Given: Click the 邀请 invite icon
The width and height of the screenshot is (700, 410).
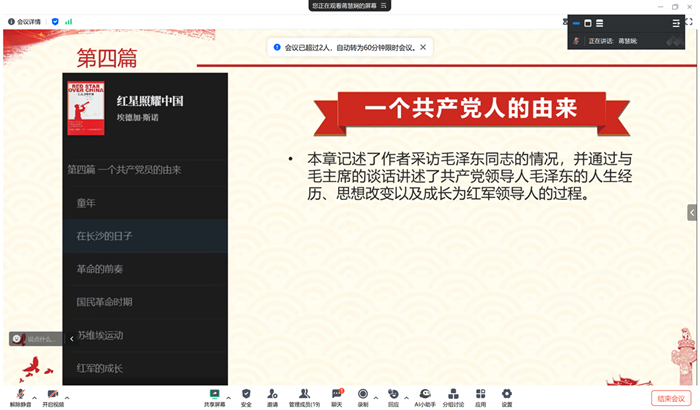Looking at the screenshot, I should click(273, 394).
